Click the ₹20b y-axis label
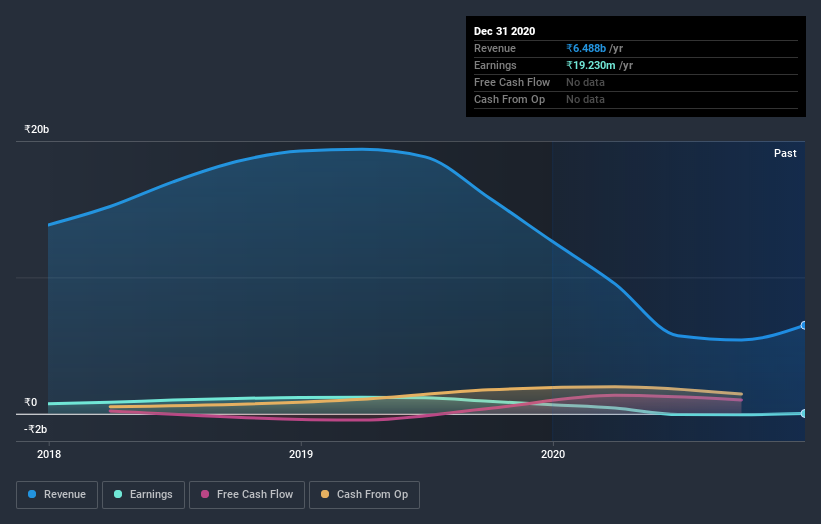Screen dimensions: 821x524 click(37, 129)
